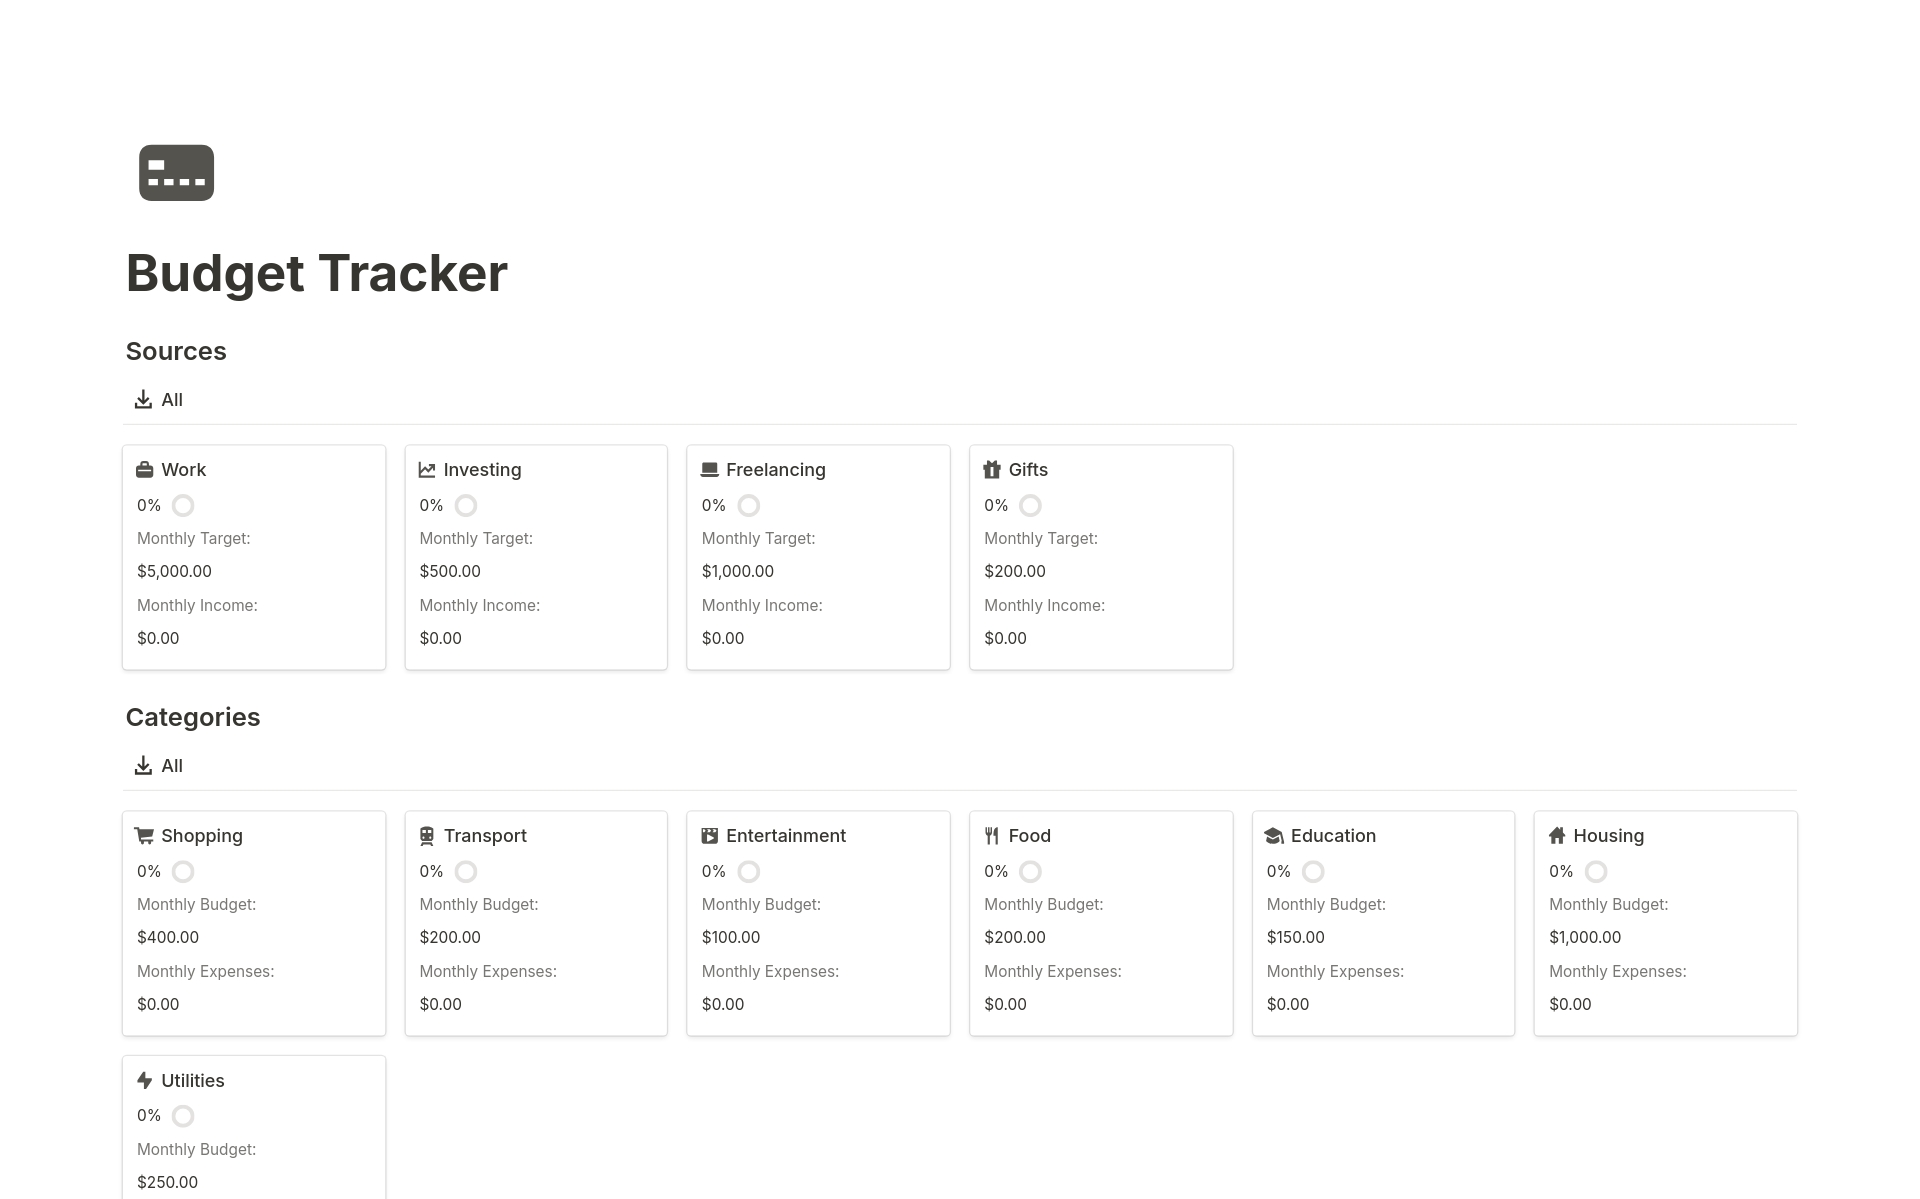Open the All download under Categories
The image size is (1920, 1199).
pos(158,765)
